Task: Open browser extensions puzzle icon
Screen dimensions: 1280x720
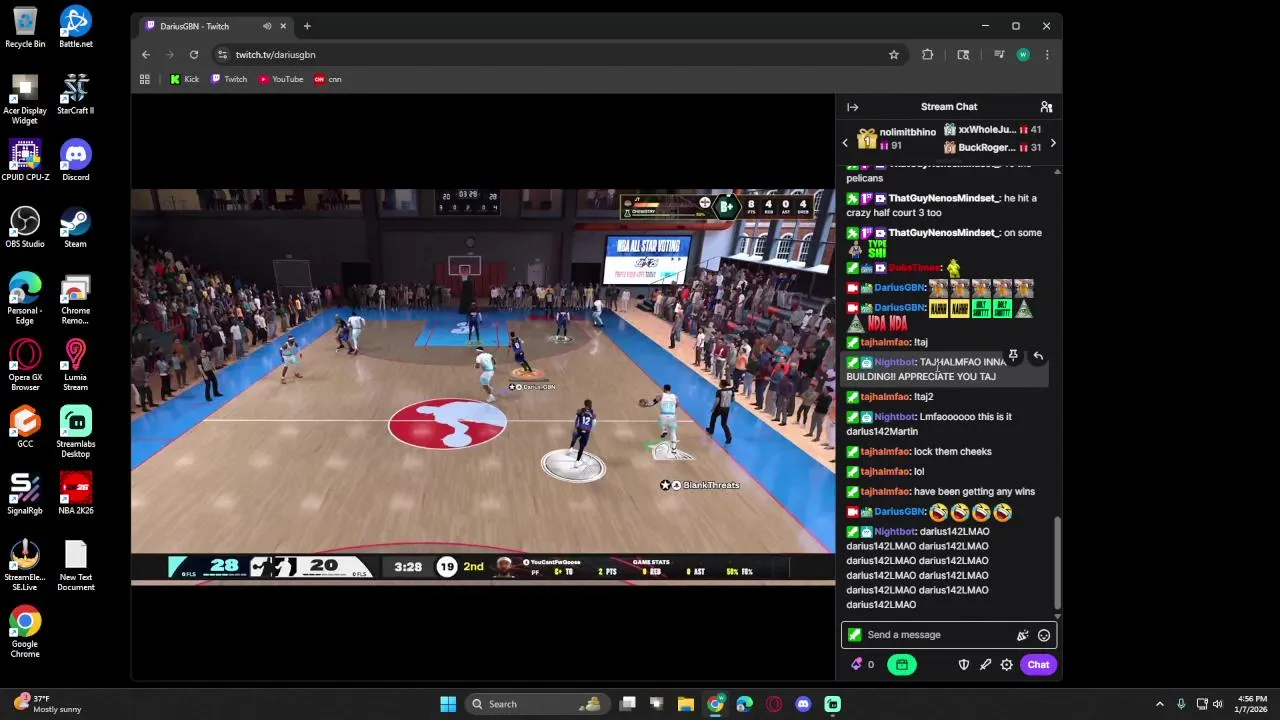Action: [x=927, y=55]
